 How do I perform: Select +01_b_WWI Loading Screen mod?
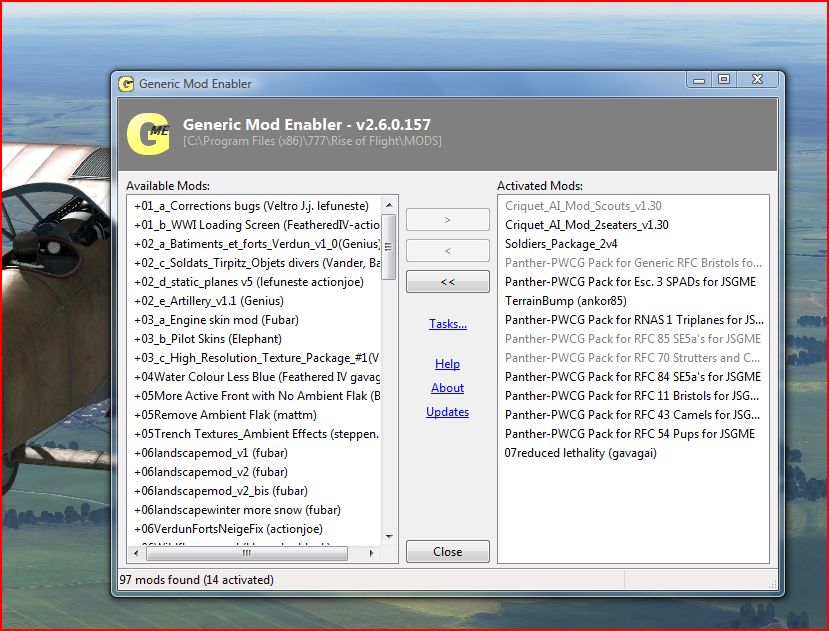[257, 225]
